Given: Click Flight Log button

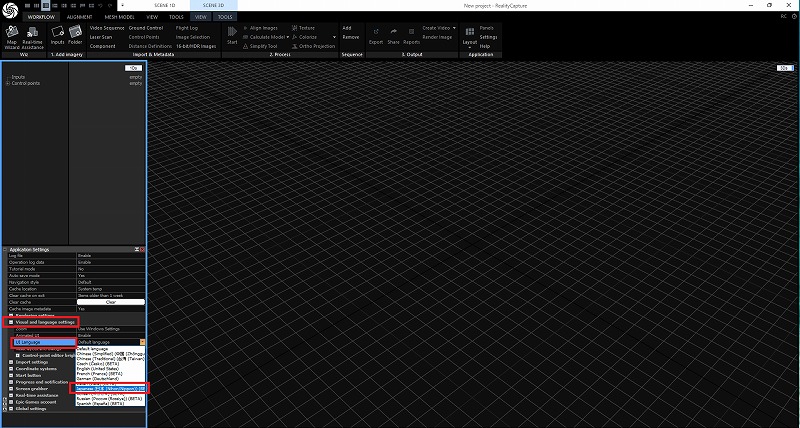Looking at the screenshot, I should pos(187,28).
